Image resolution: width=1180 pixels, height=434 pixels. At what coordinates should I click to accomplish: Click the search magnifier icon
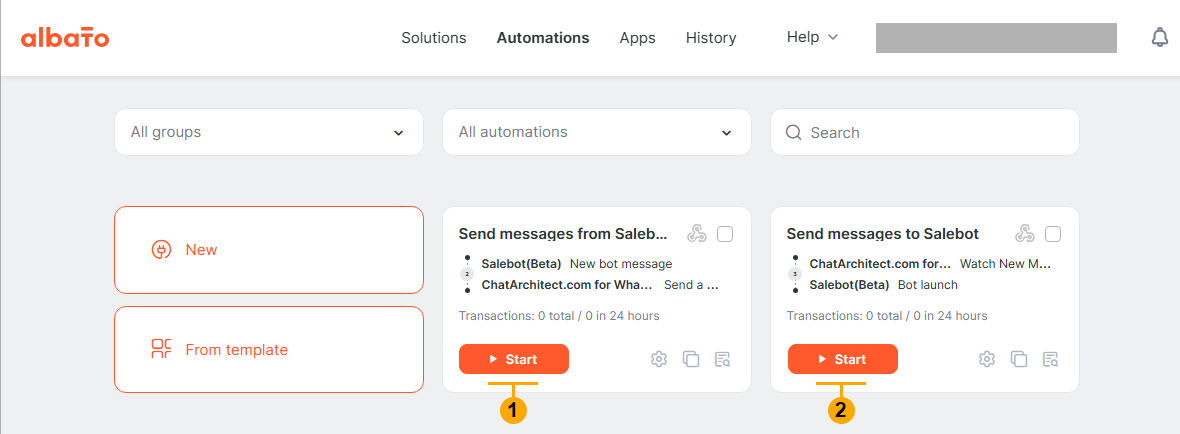click(793, 132)
